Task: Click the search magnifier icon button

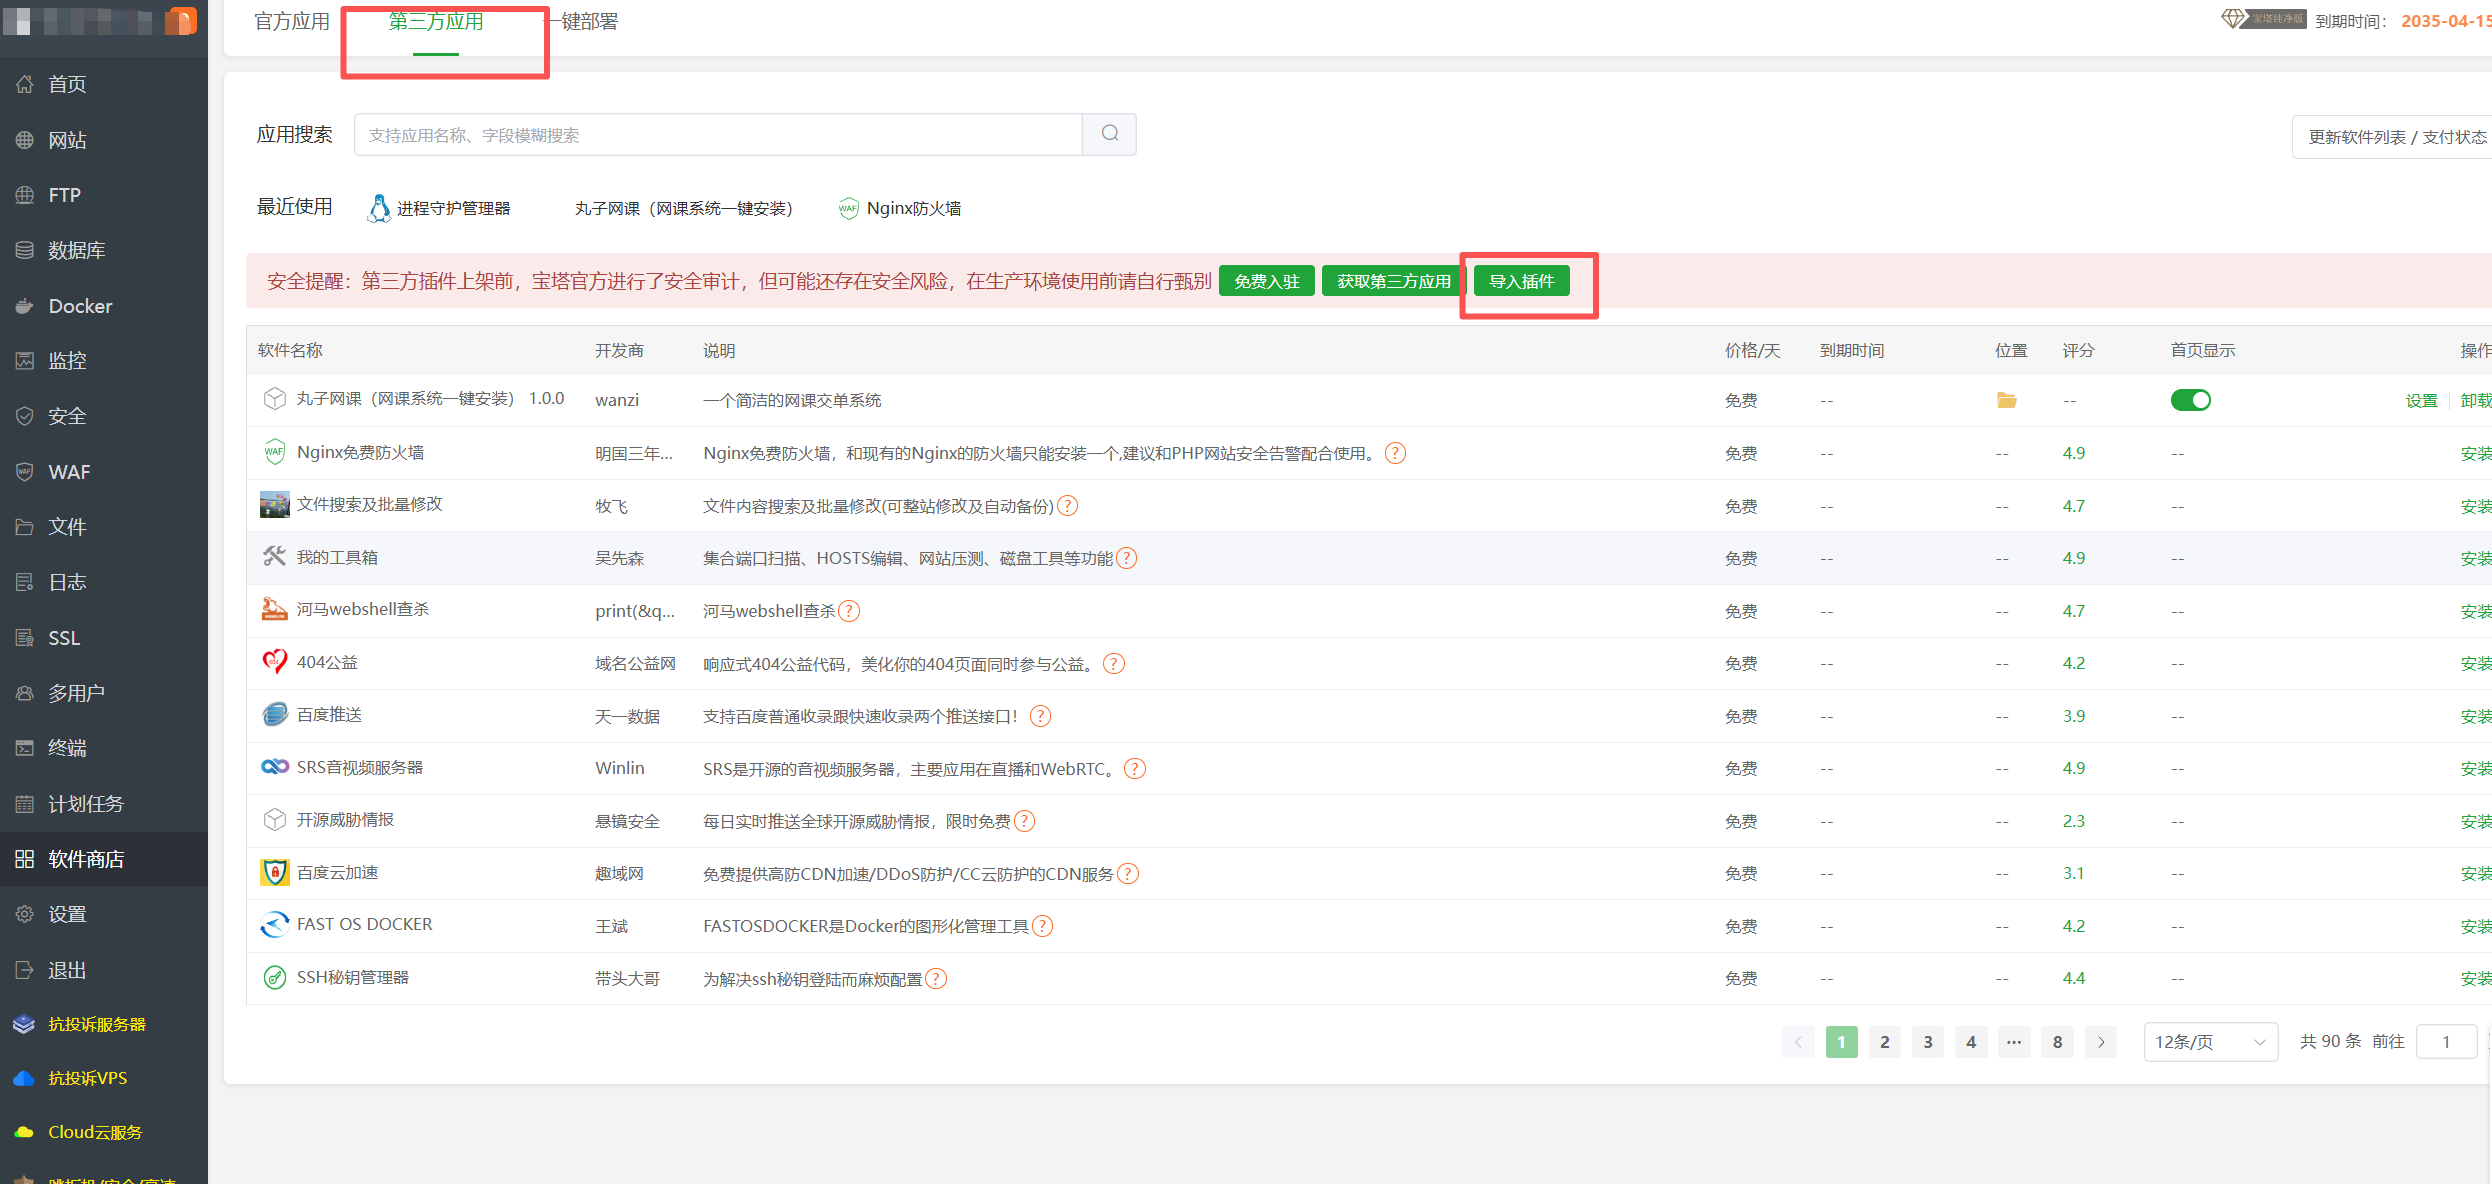Action: (x=1110, y=134)
